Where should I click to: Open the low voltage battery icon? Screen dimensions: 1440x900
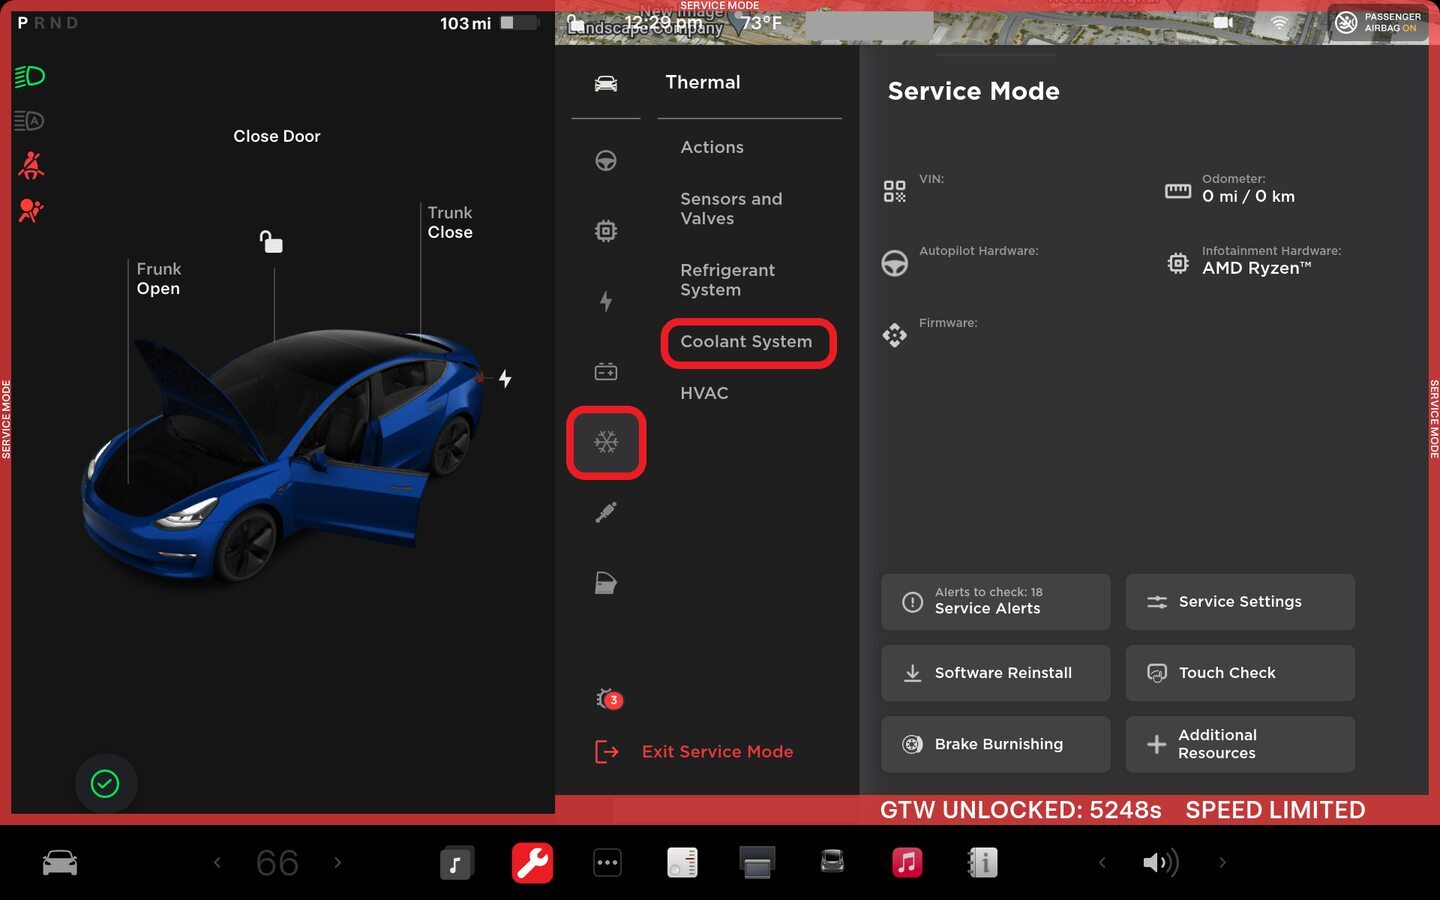pos(606,372)
